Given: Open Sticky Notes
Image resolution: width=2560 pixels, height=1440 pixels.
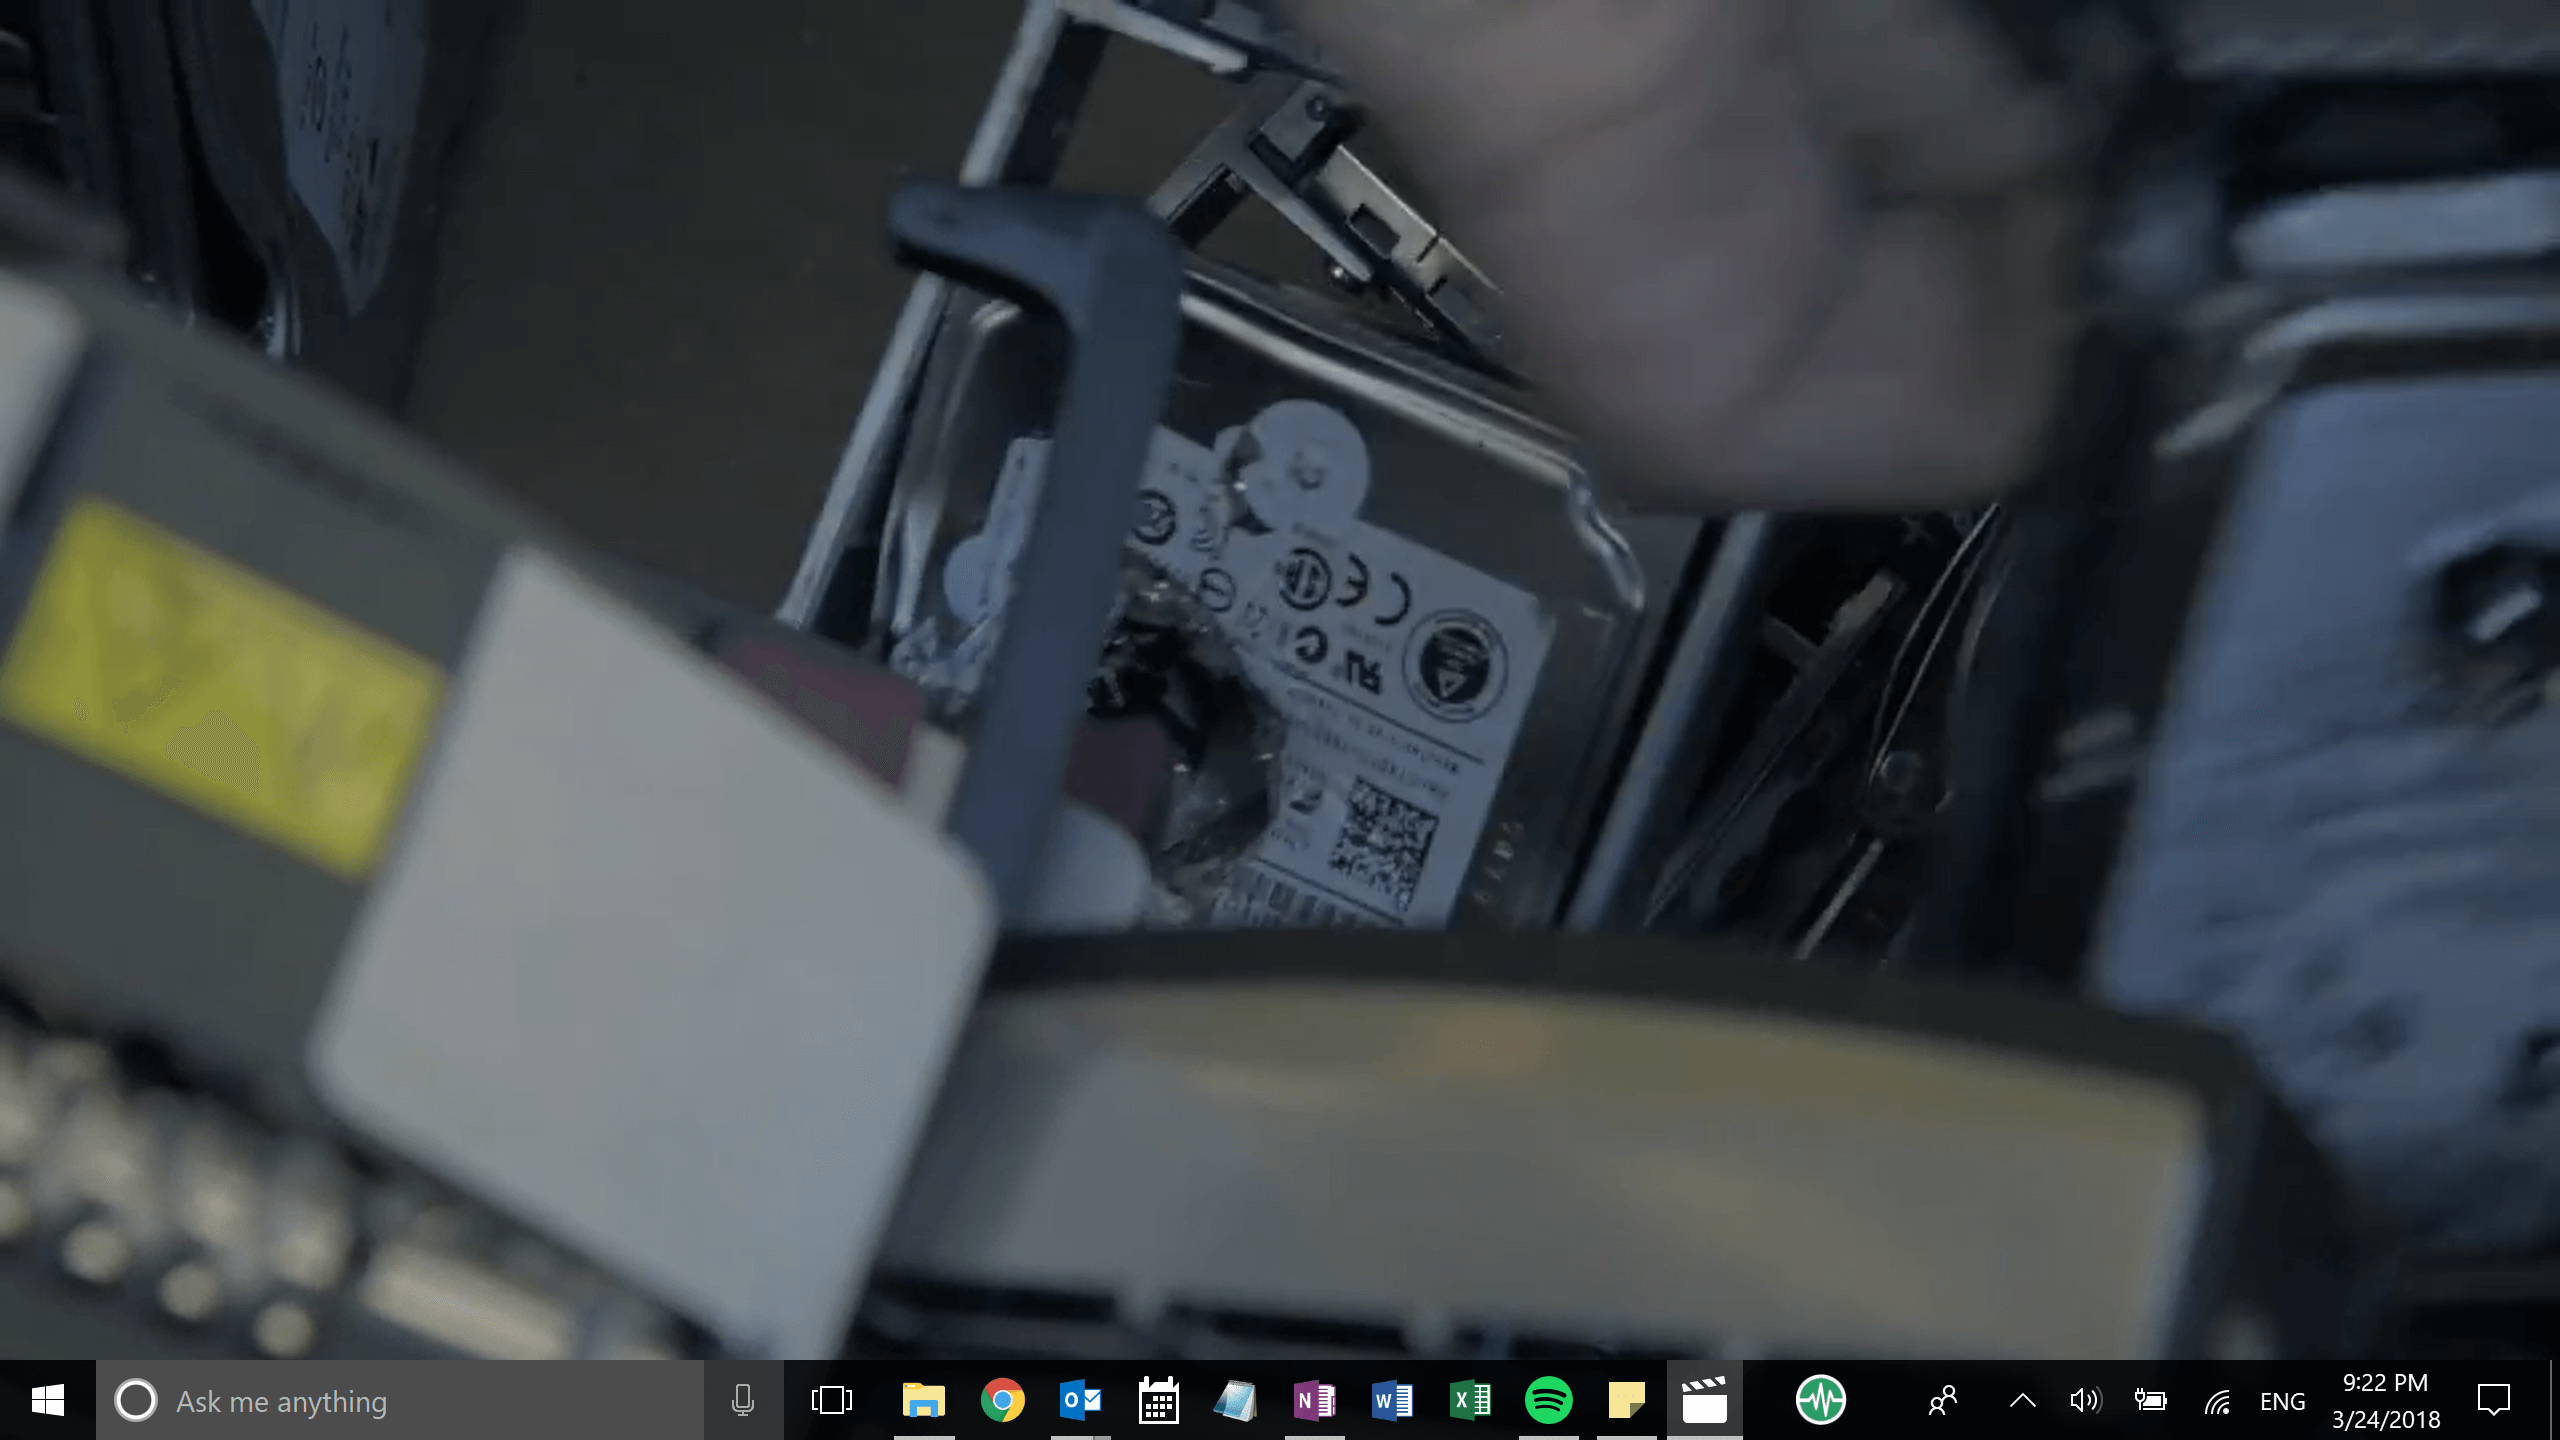Looking at the screenshot, I should [1626, 1400].
